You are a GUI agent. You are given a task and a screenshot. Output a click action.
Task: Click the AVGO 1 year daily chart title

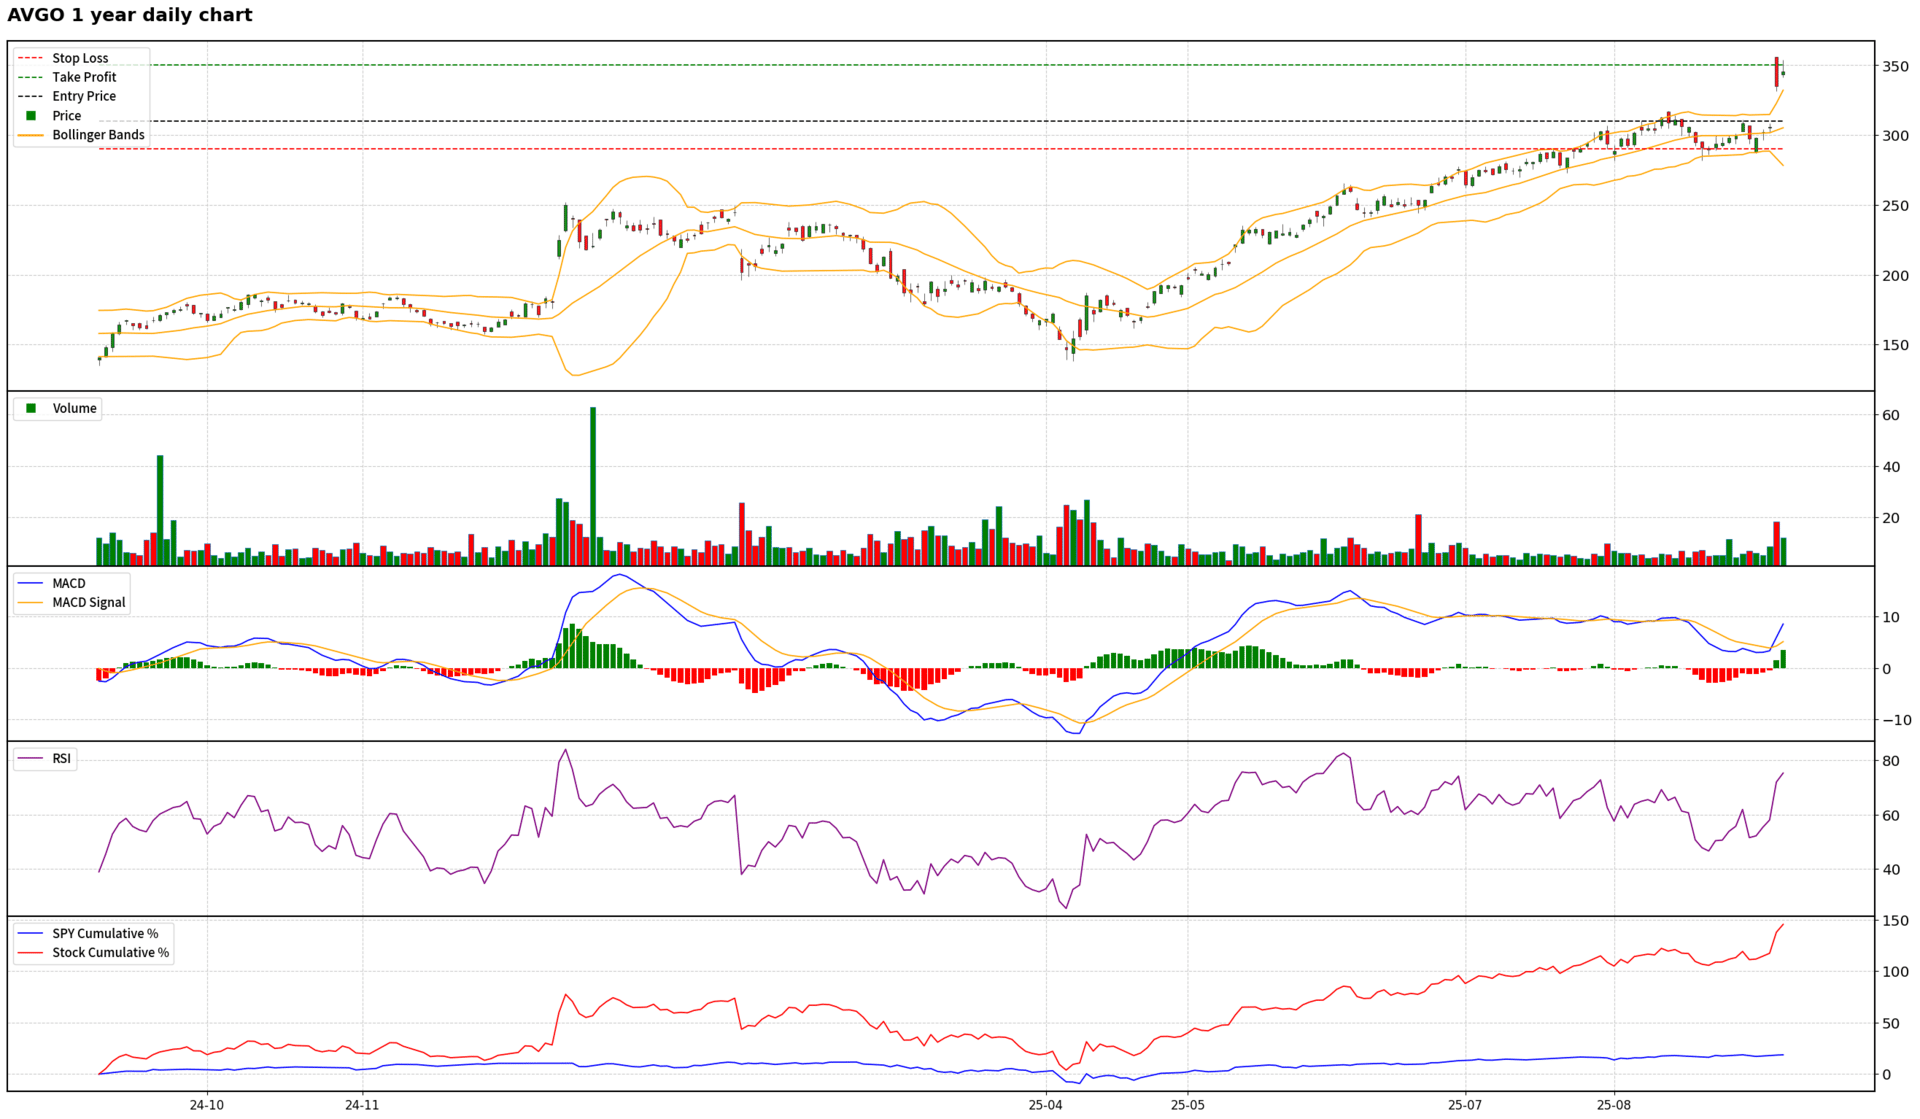130,15
